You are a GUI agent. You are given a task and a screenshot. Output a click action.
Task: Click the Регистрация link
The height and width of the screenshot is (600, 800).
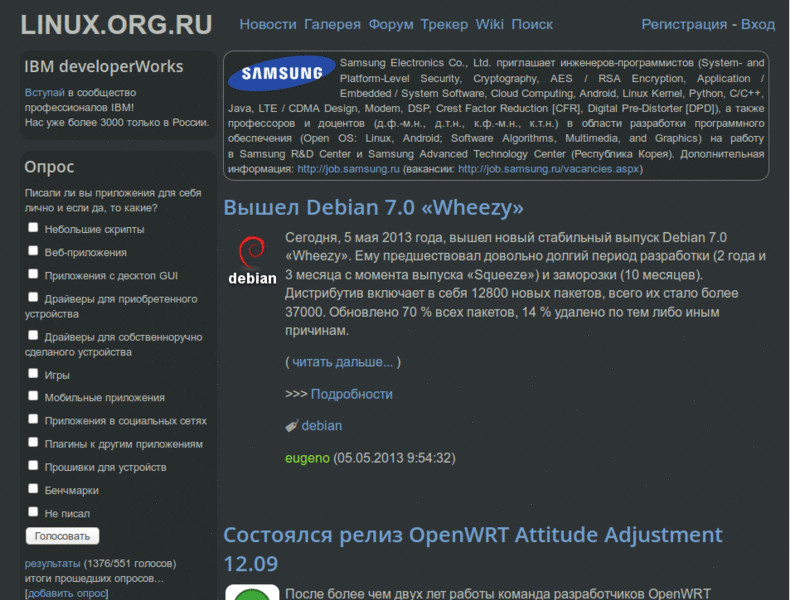[684, 24]
